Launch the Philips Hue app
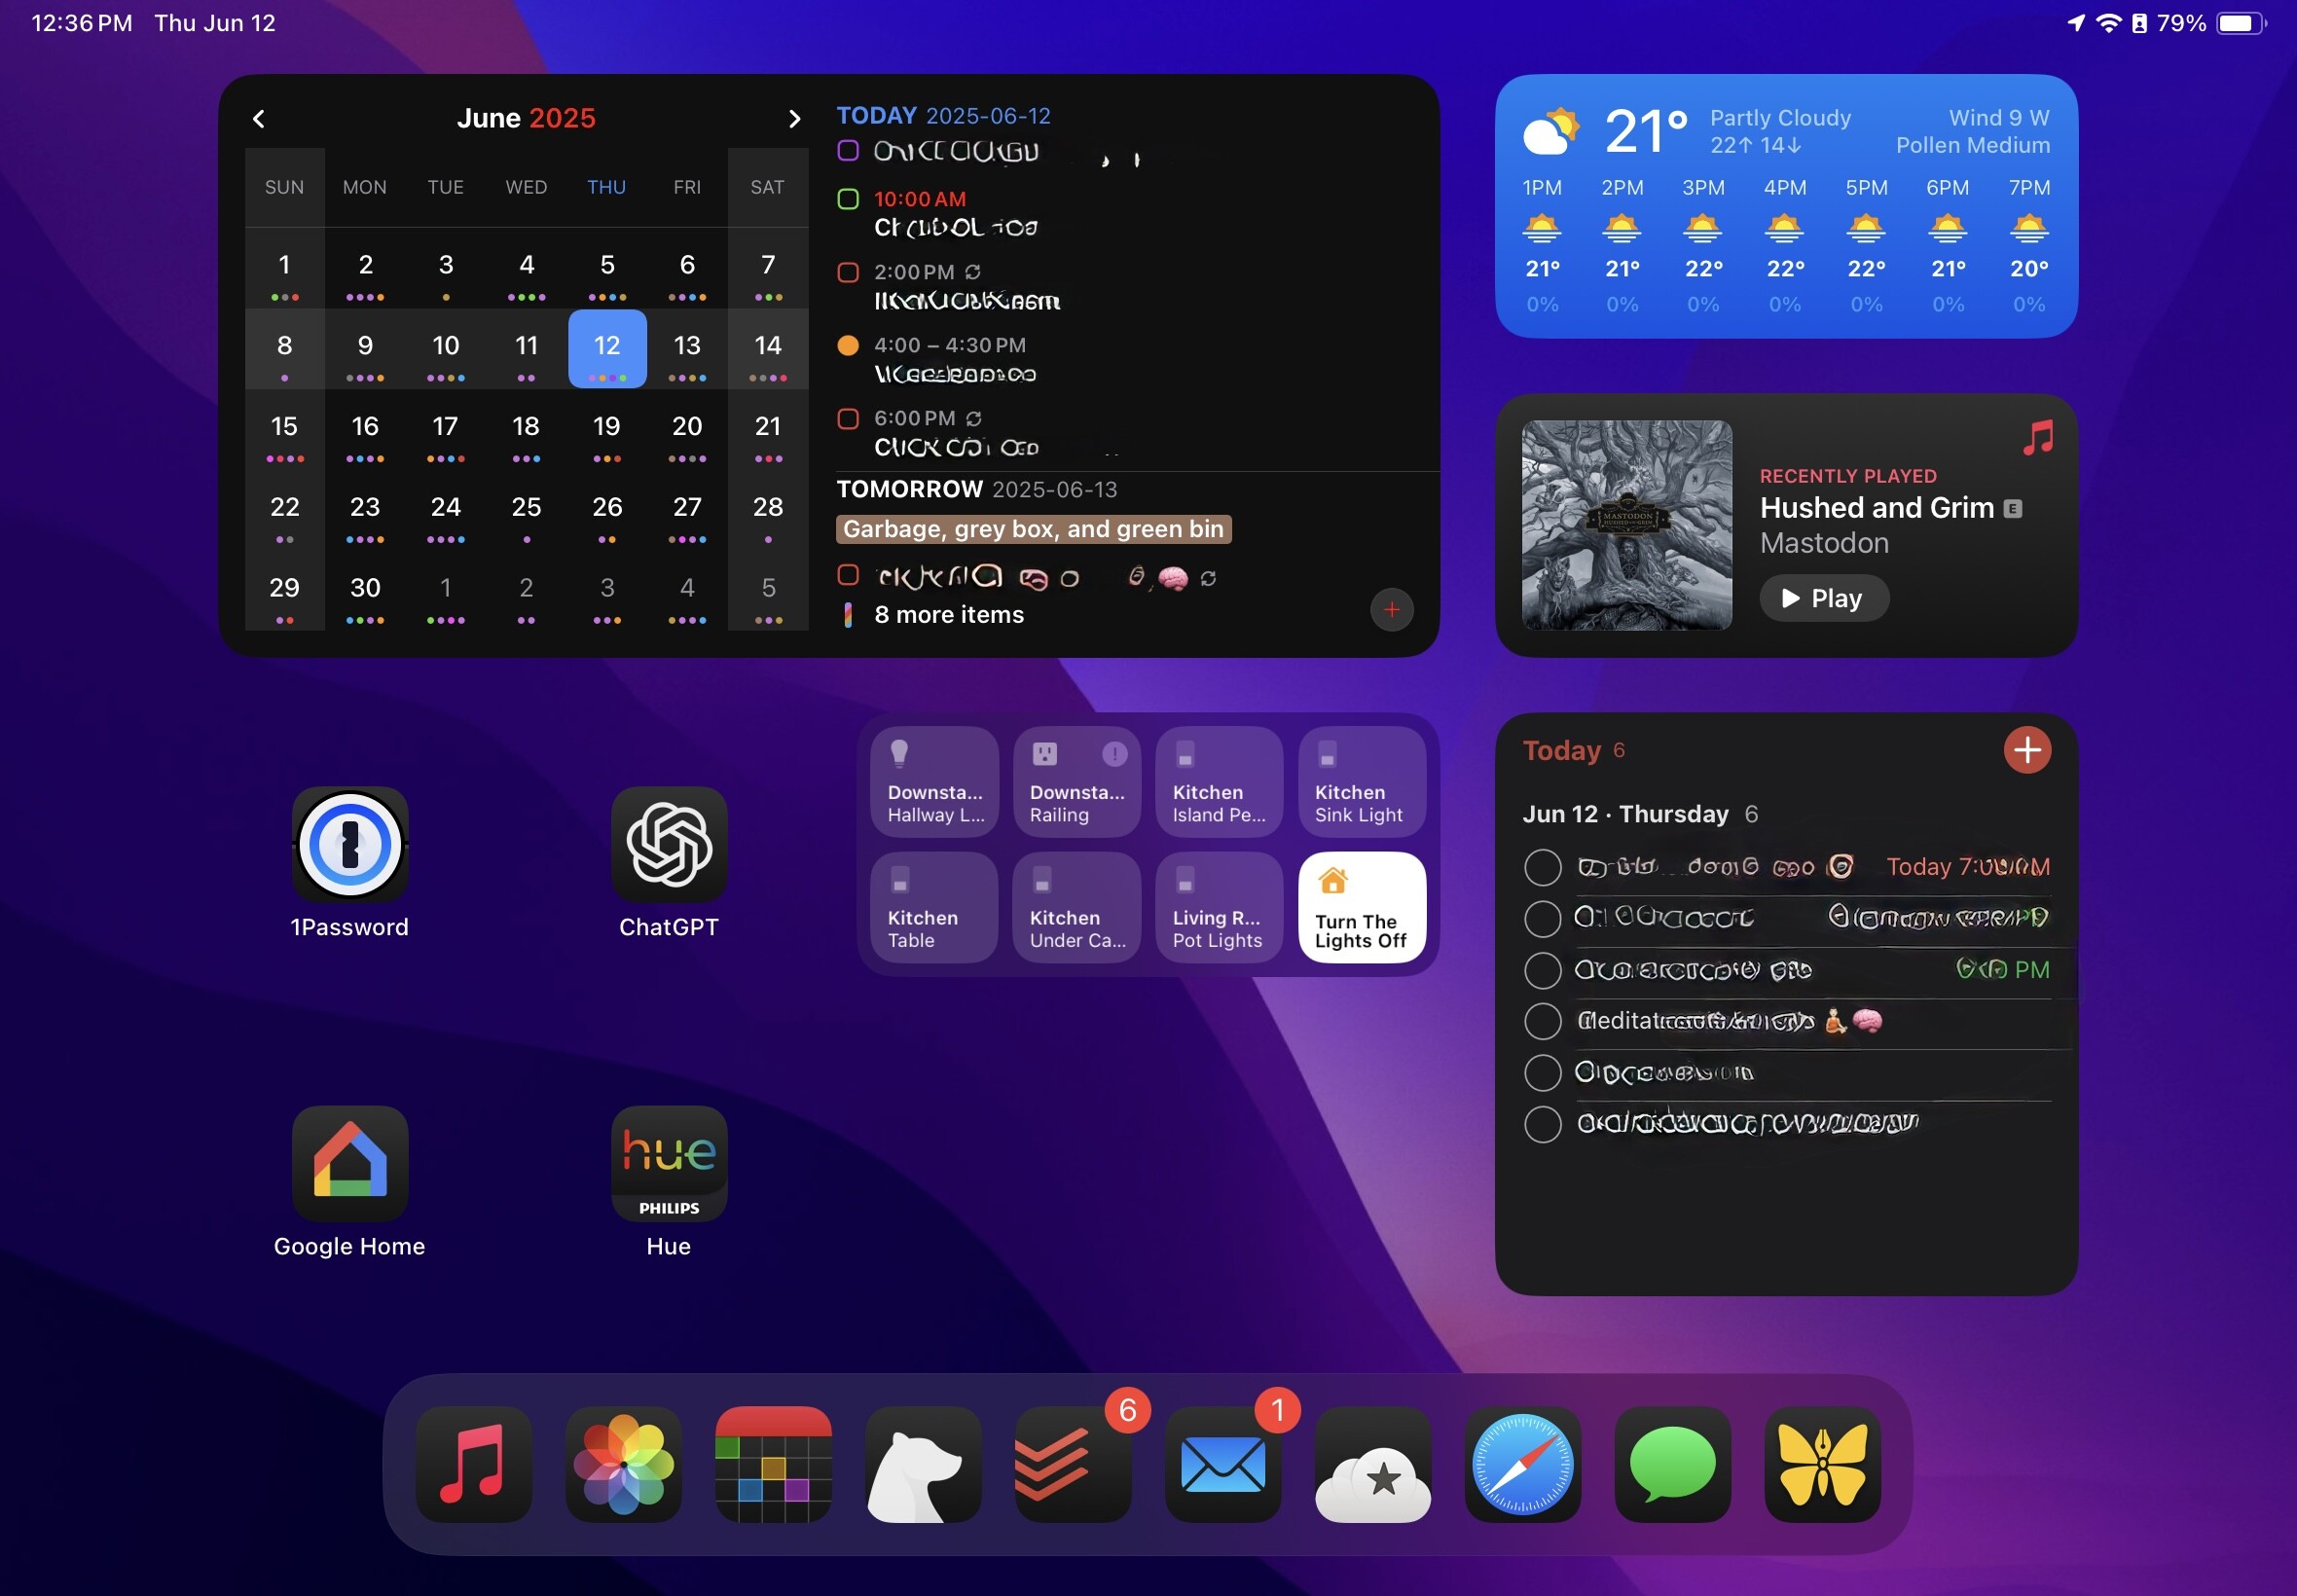 669,1163
